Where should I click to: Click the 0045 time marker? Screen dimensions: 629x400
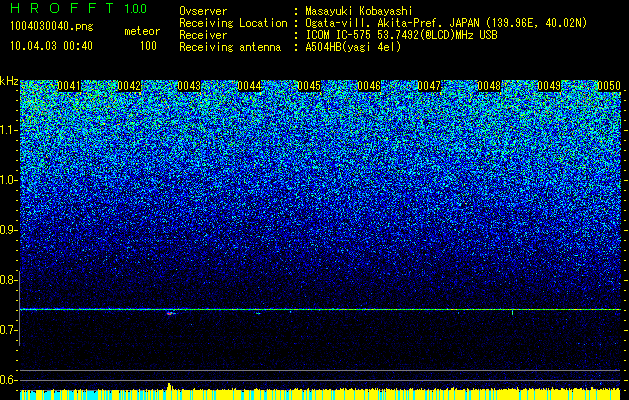pos(309,86)
